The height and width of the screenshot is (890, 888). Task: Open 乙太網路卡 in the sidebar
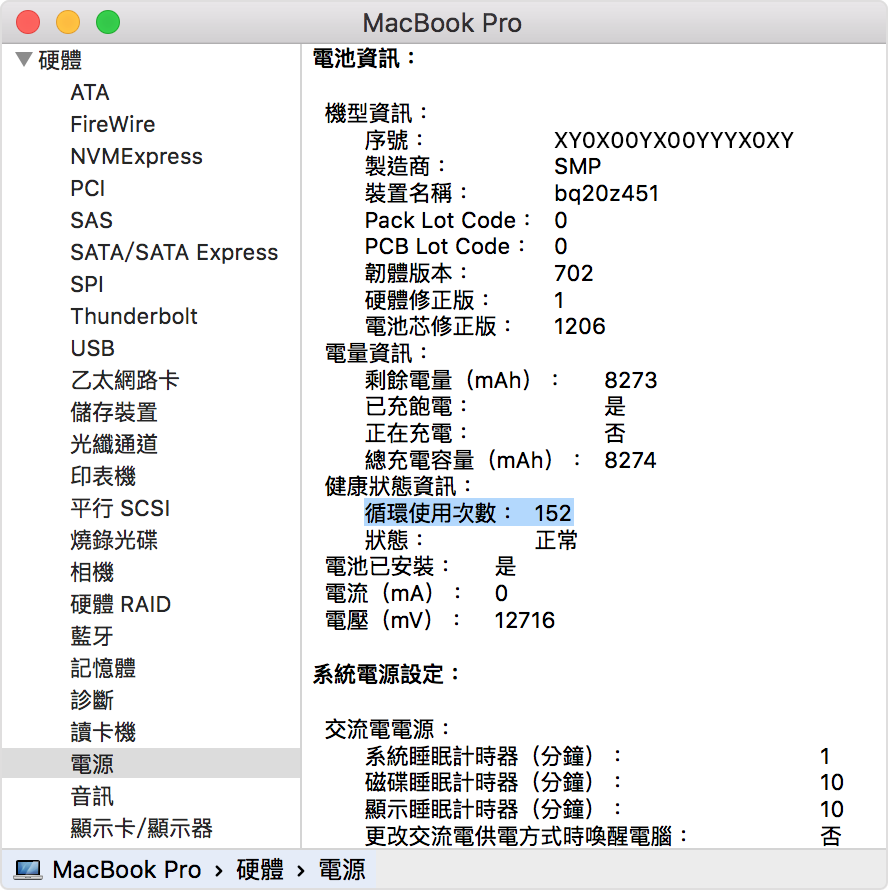pyautogui.click(x=125, y=380)
